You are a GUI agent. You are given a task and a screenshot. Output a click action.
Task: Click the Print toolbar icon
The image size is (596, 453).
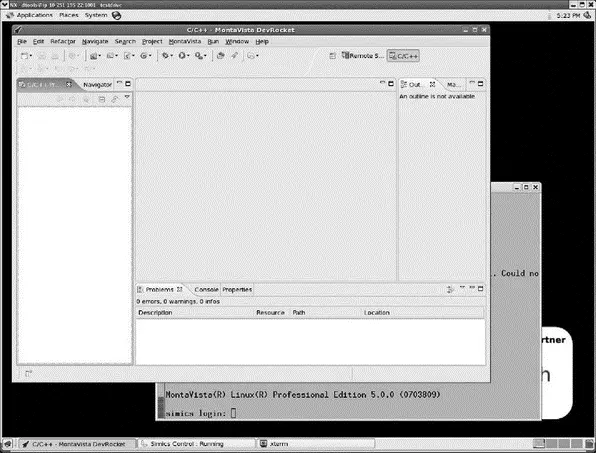tap(55, 56)
